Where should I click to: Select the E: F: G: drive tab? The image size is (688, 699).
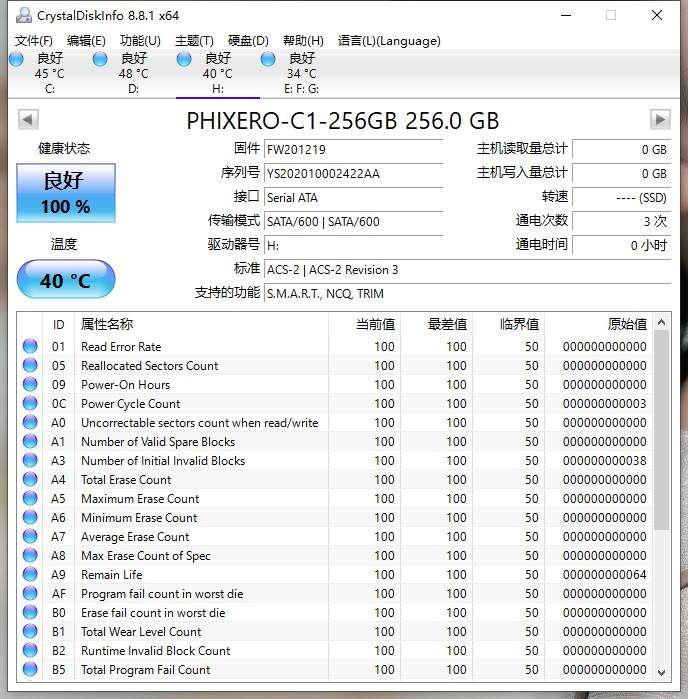click(x=301, y=74)
